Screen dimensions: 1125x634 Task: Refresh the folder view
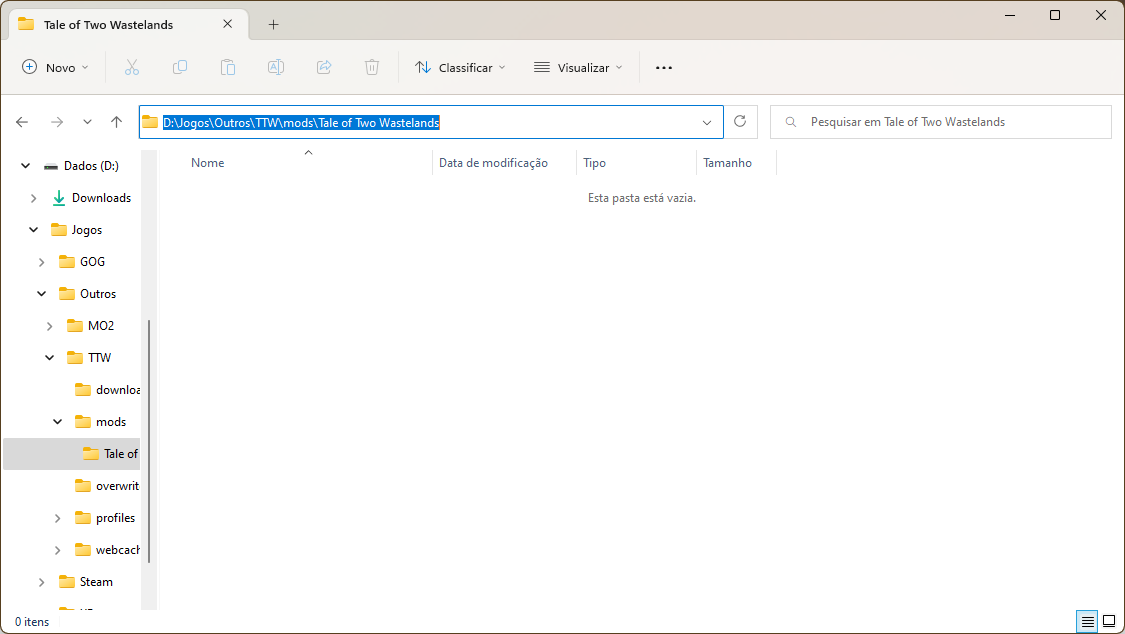(740, 122)
